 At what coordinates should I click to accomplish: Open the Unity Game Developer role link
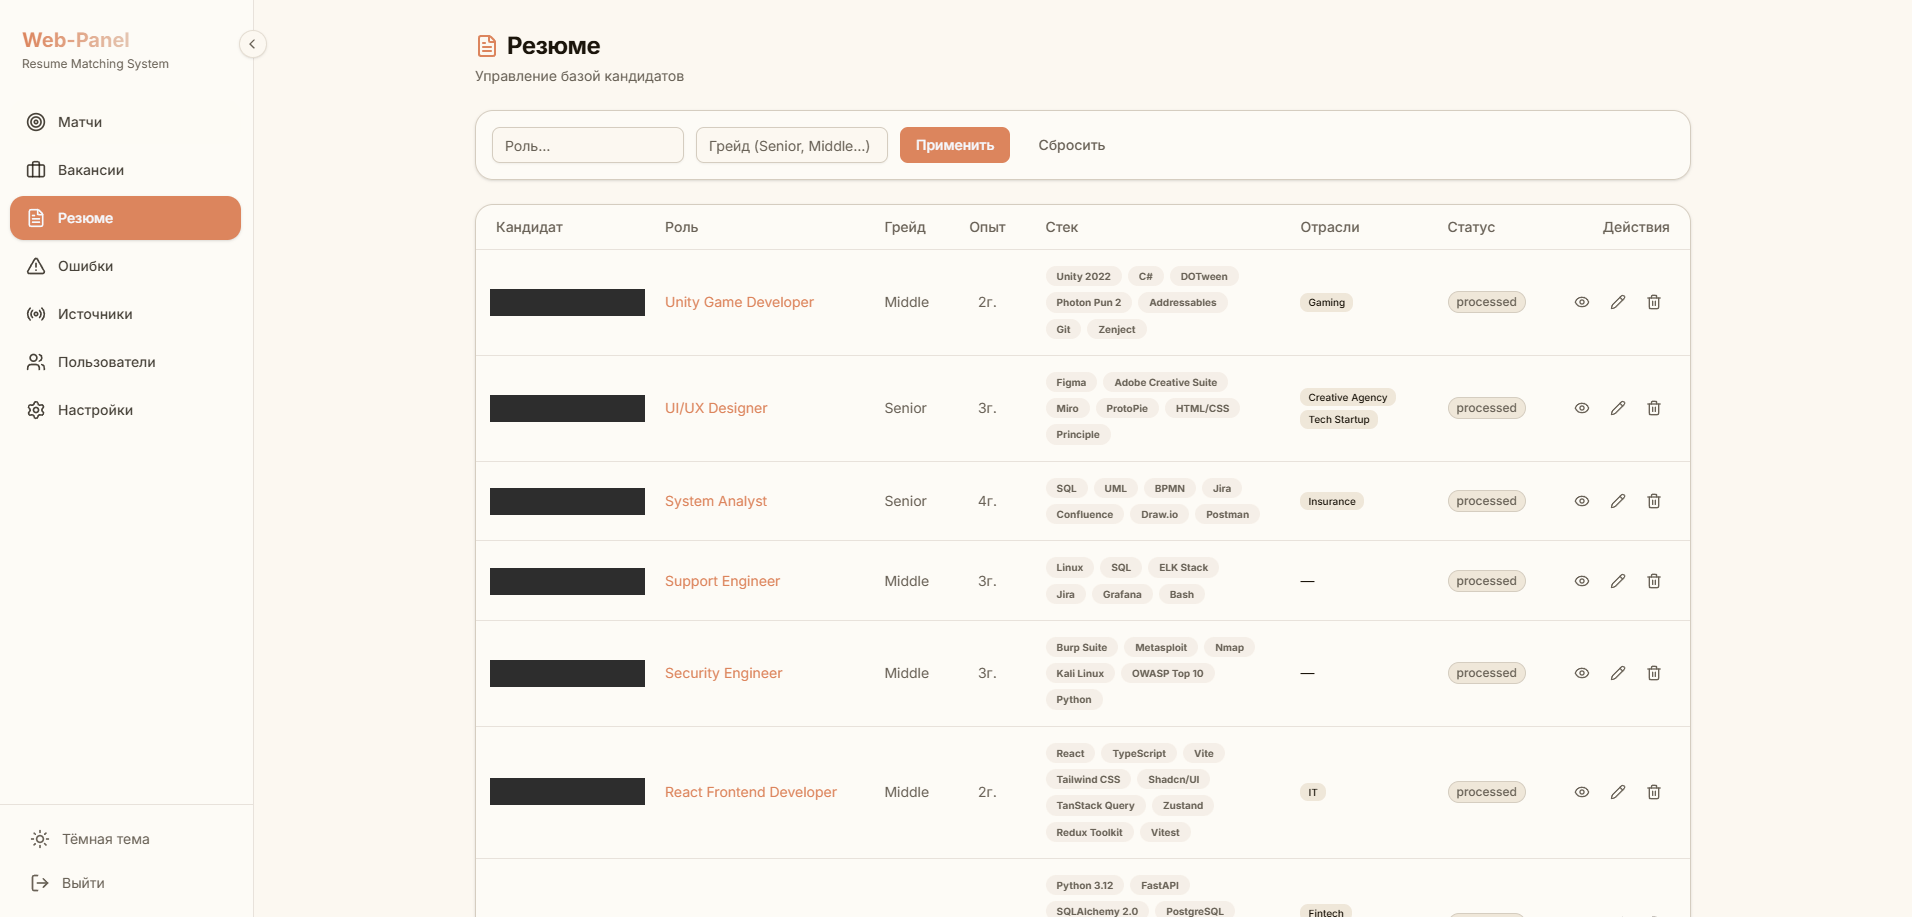pos(739,302)
